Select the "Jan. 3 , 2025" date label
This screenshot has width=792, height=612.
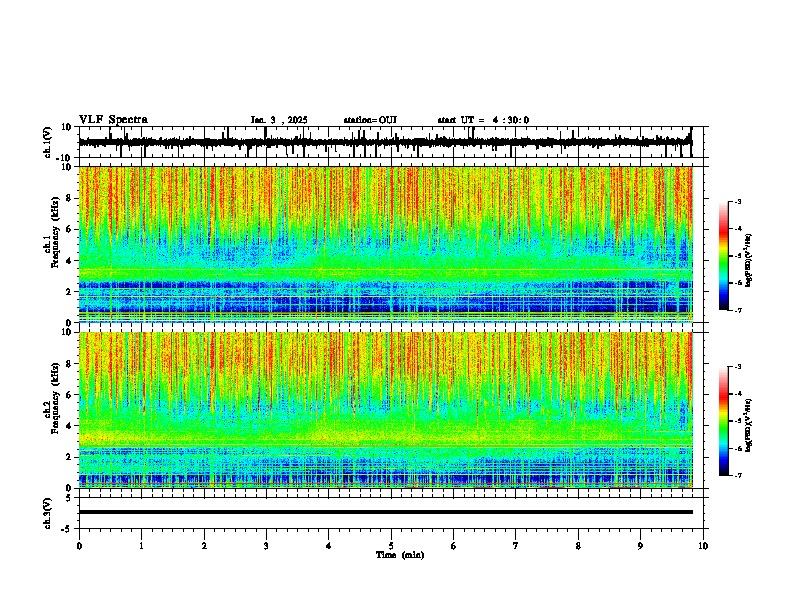(x=279, y=120)
